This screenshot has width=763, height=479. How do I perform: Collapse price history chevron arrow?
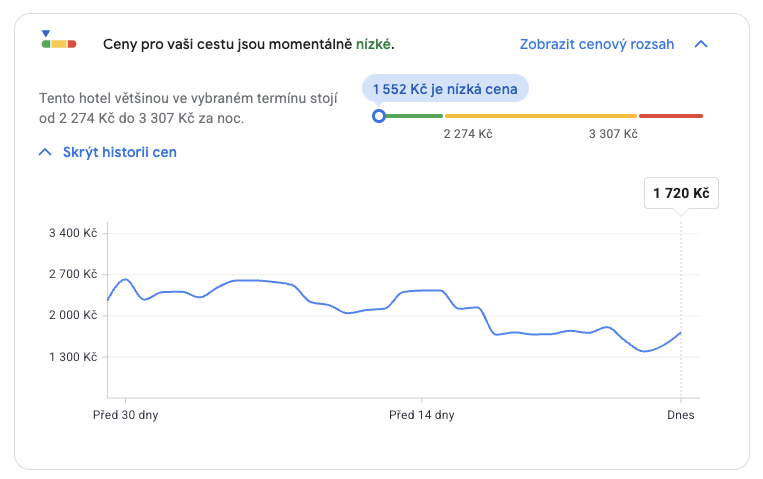[44, 152]
